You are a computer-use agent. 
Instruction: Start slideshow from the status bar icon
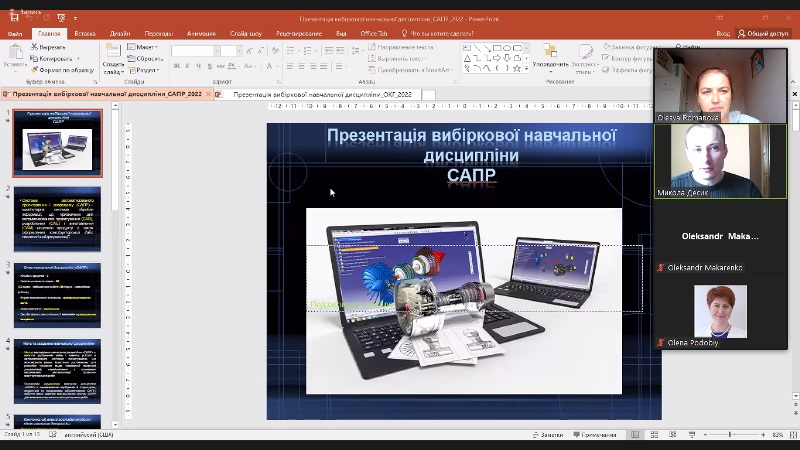pyautogui.click(x=692, y=435)
